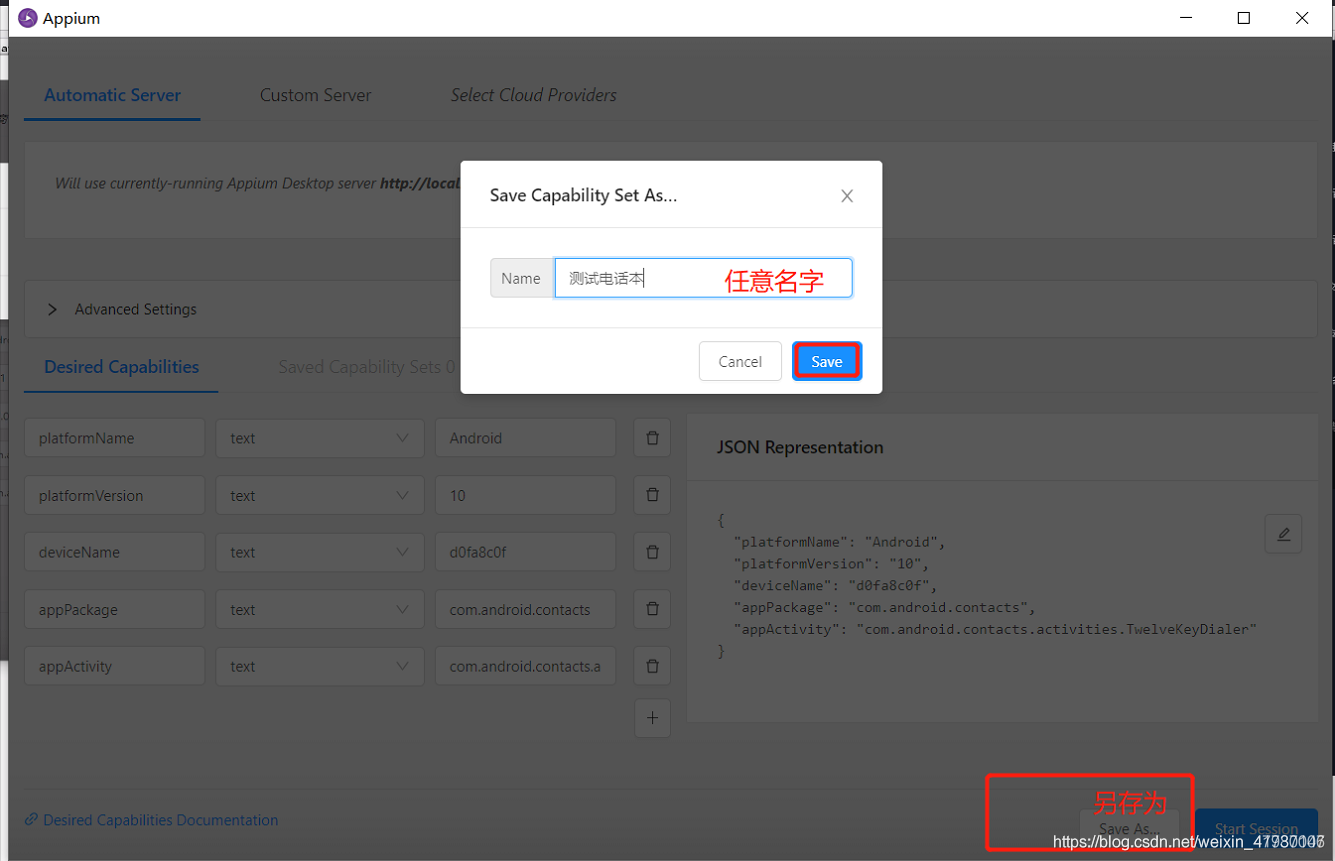Viewport: 1335px width, 861px height.
Task: Open type dropdown for deviceName
Action: (320, 552)
